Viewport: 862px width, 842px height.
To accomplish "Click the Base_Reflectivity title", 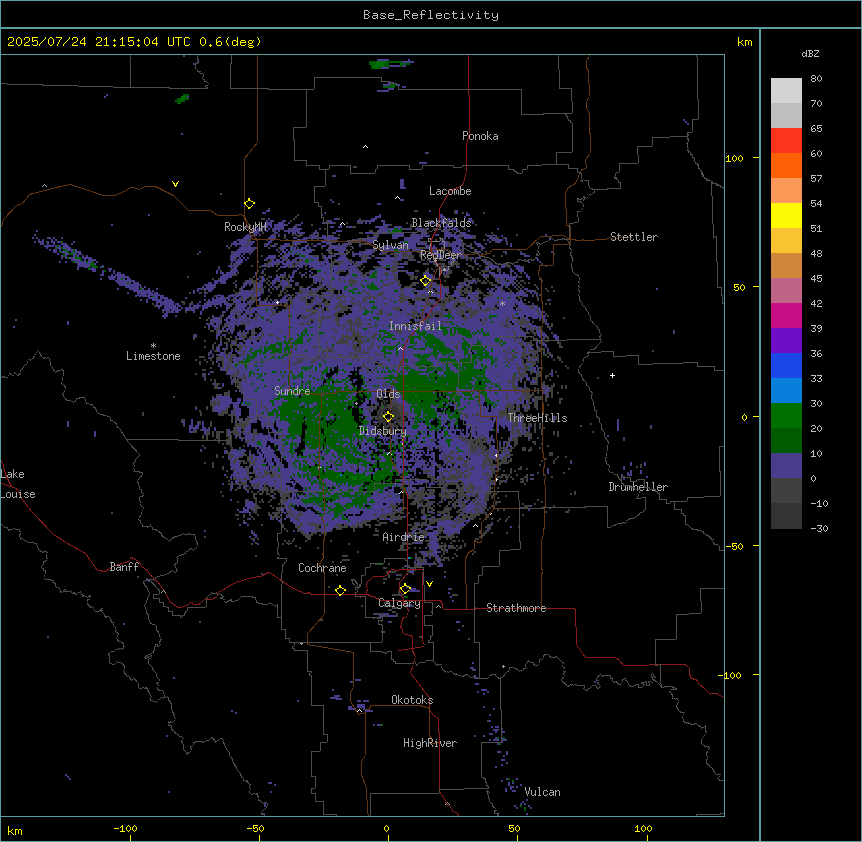I will point(431,15).
